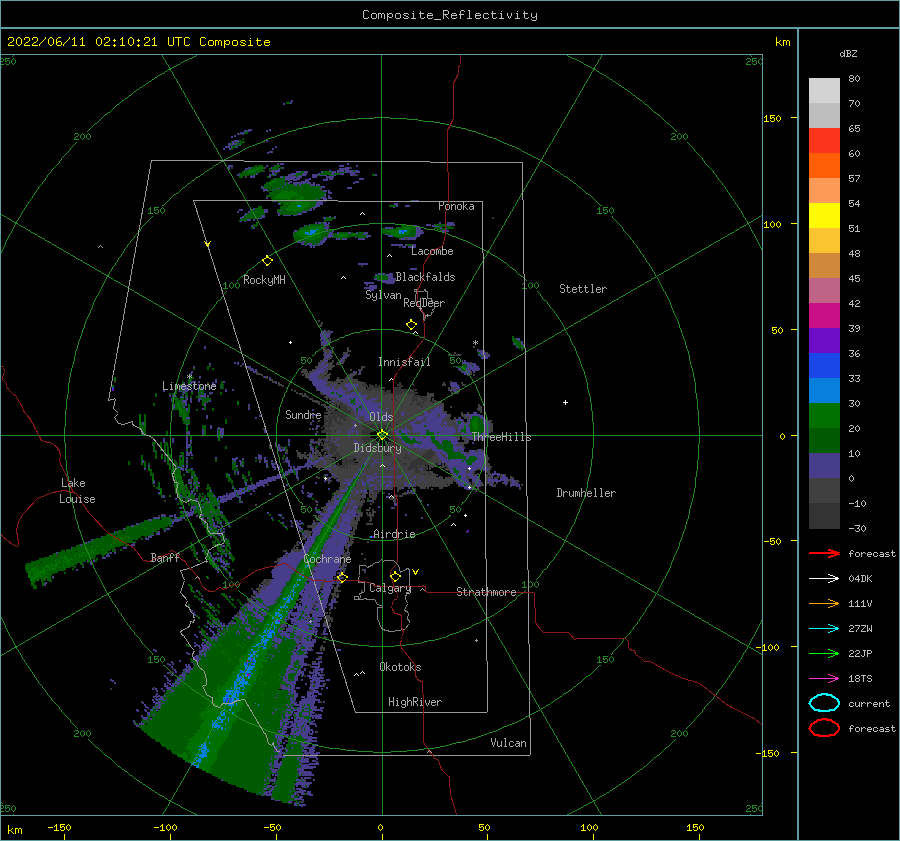Screen dimensions: 900x841
Task: Click the Cochrane label
Action: tap(327, 559)
